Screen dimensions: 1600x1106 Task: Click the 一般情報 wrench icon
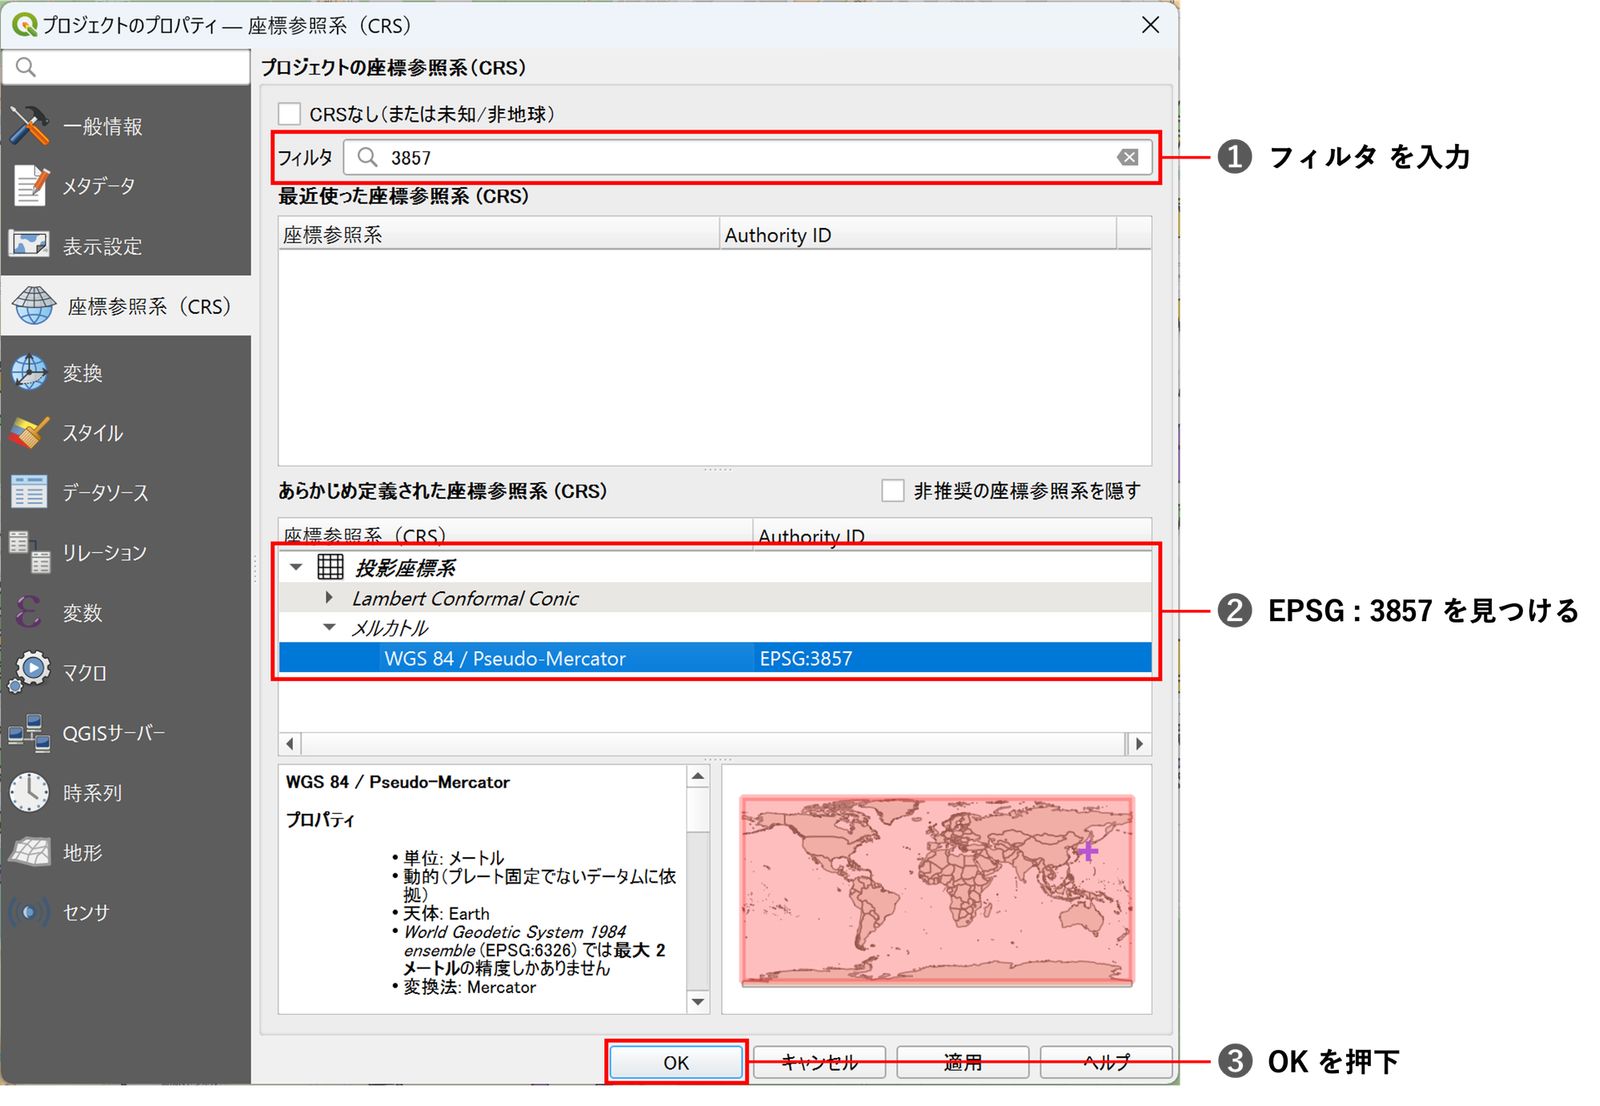[x=29, y=126]
